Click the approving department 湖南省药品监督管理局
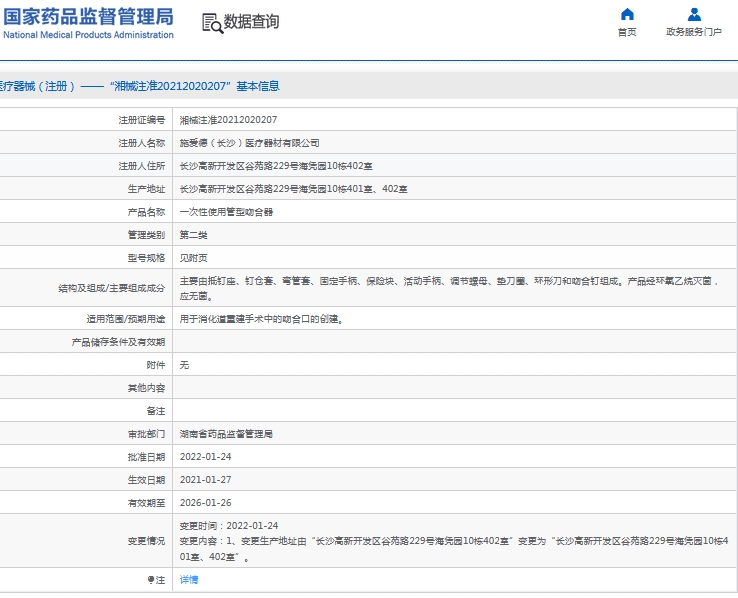Image resolution: width=738 pixels, height=598 pixels. 226,434
